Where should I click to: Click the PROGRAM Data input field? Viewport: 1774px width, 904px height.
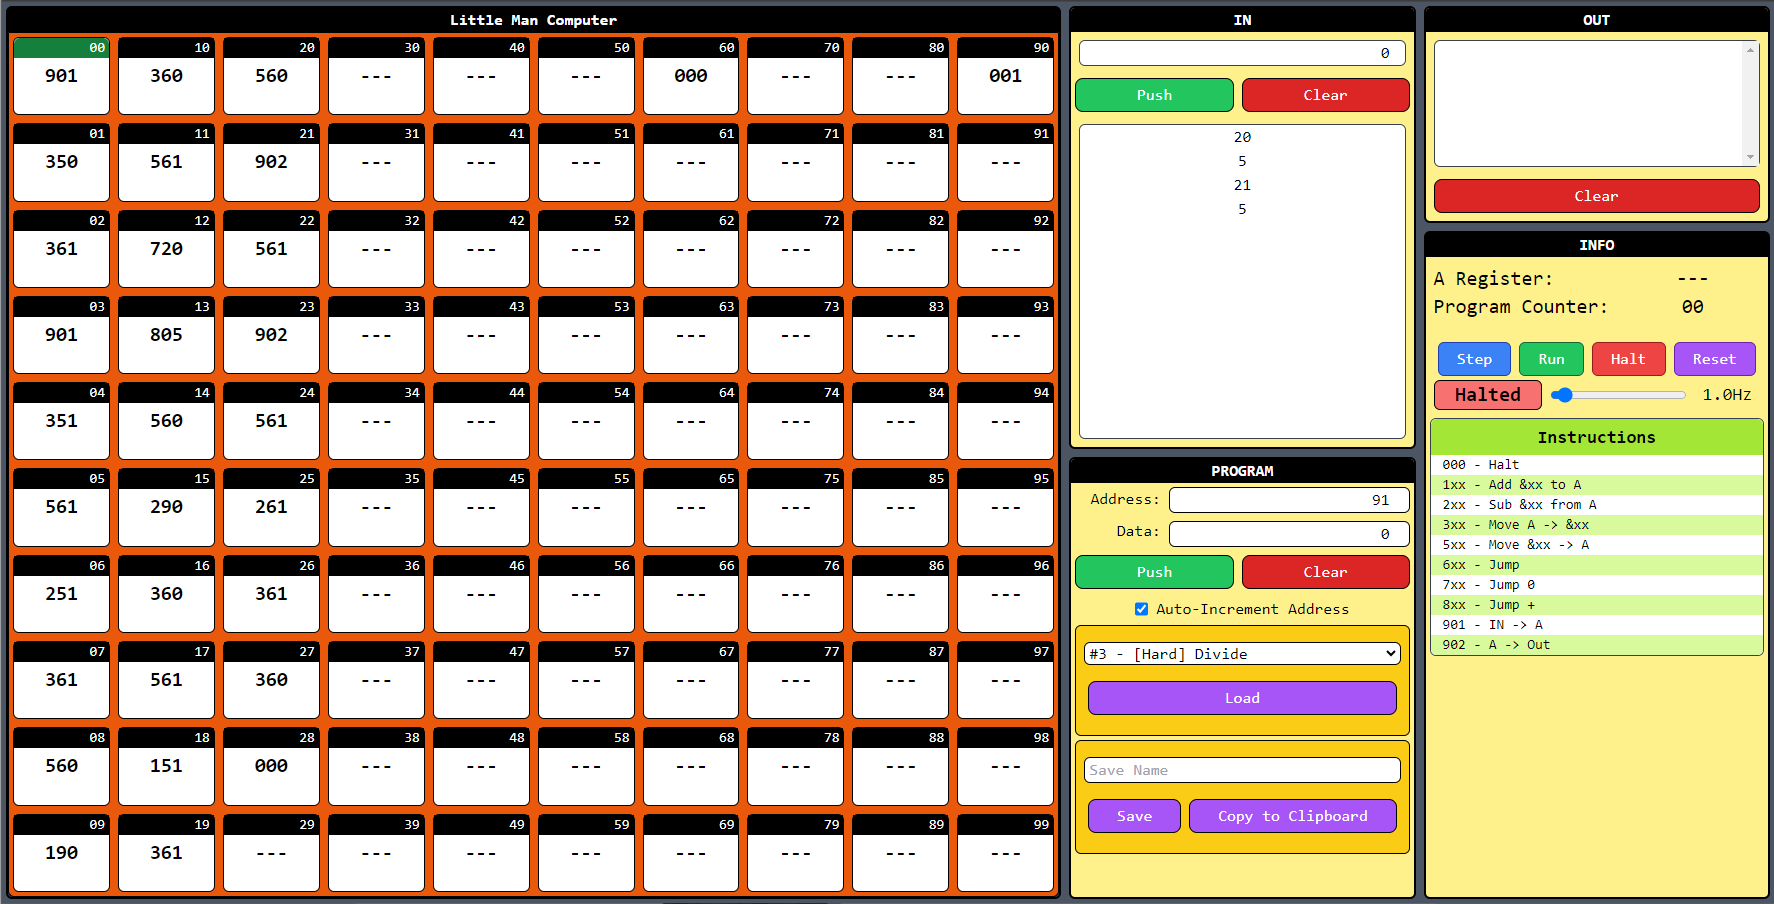[1288, 534]
